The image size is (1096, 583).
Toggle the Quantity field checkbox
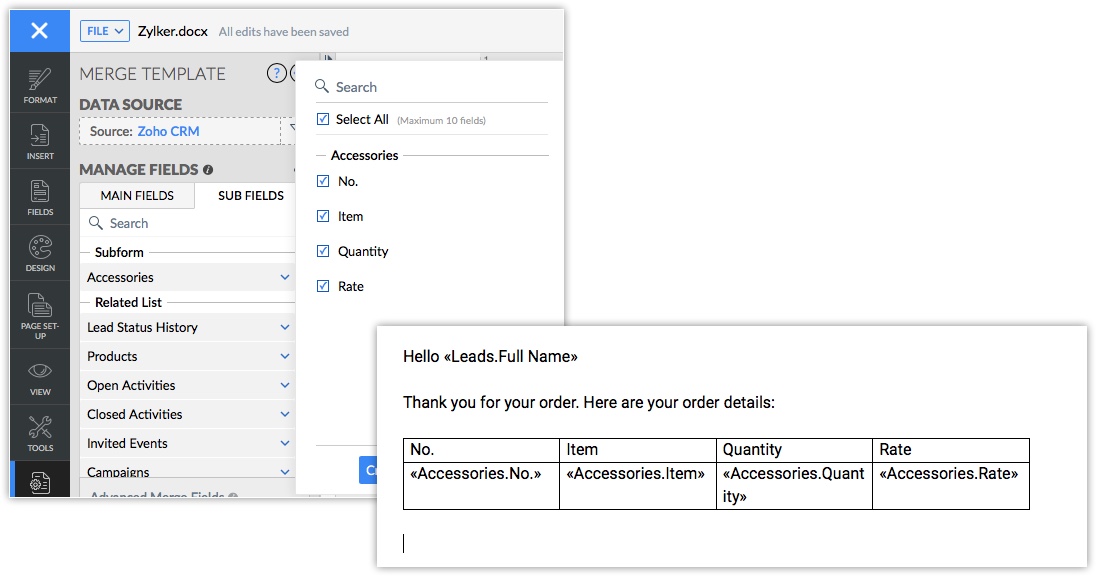[323, 251]
